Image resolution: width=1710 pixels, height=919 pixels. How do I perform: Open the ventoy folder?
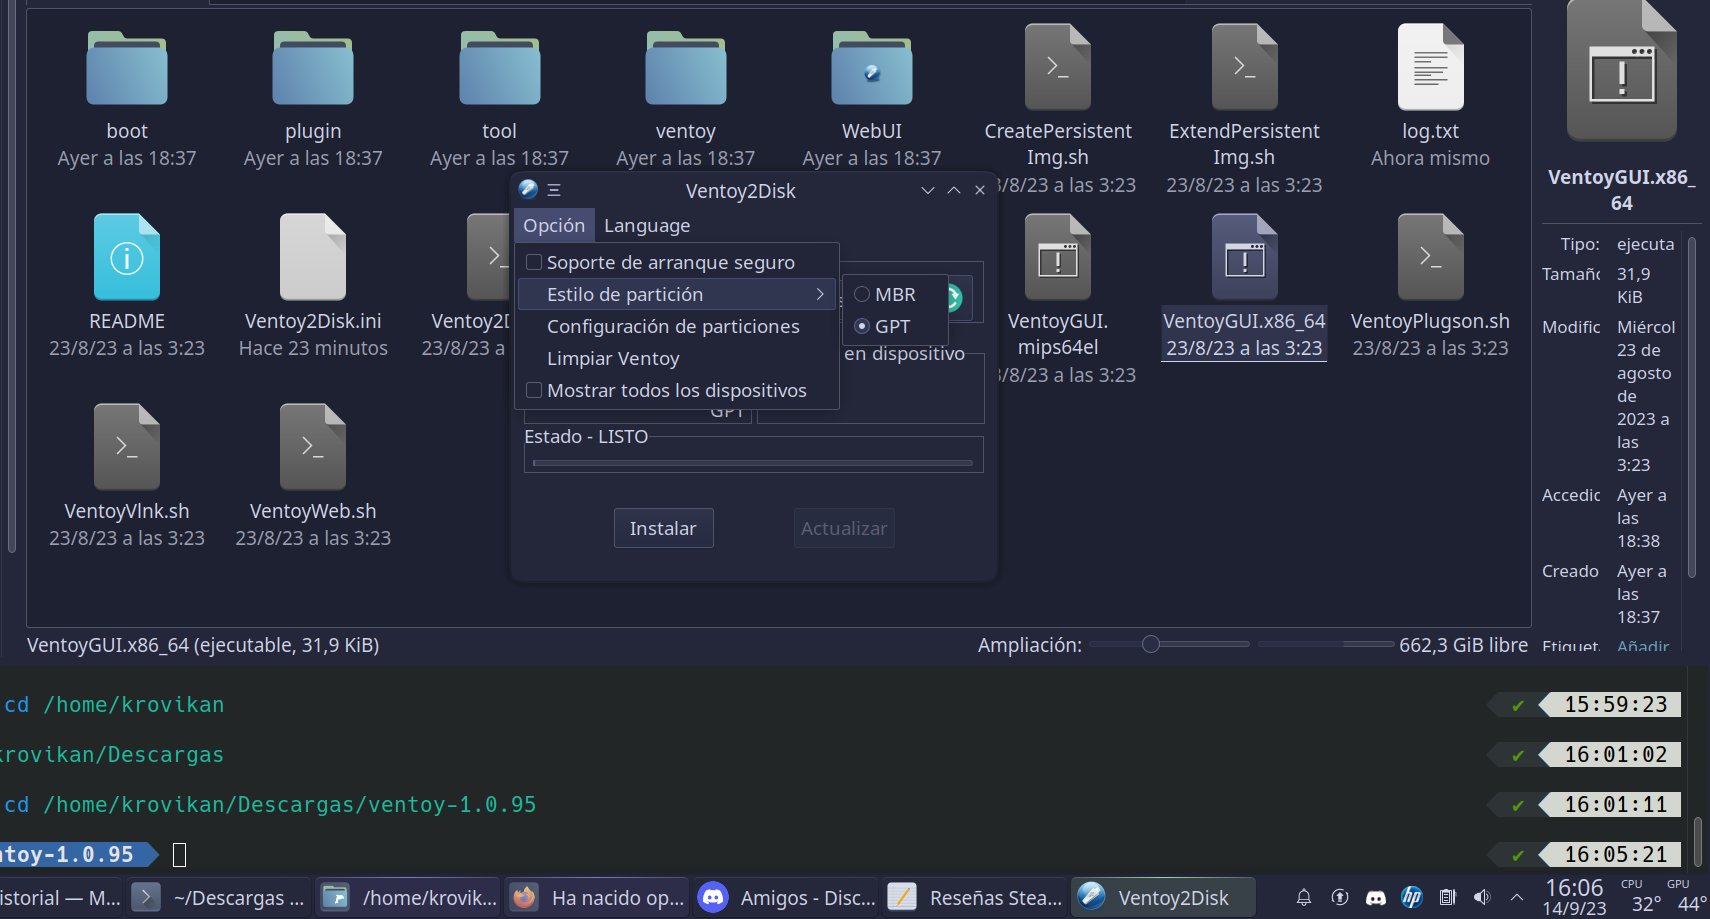coord(685,69)
